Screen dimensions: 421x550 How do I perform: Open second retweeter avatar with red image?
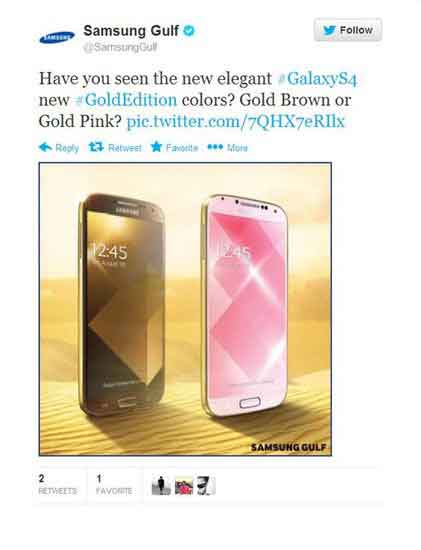click(x=184, y=485)
